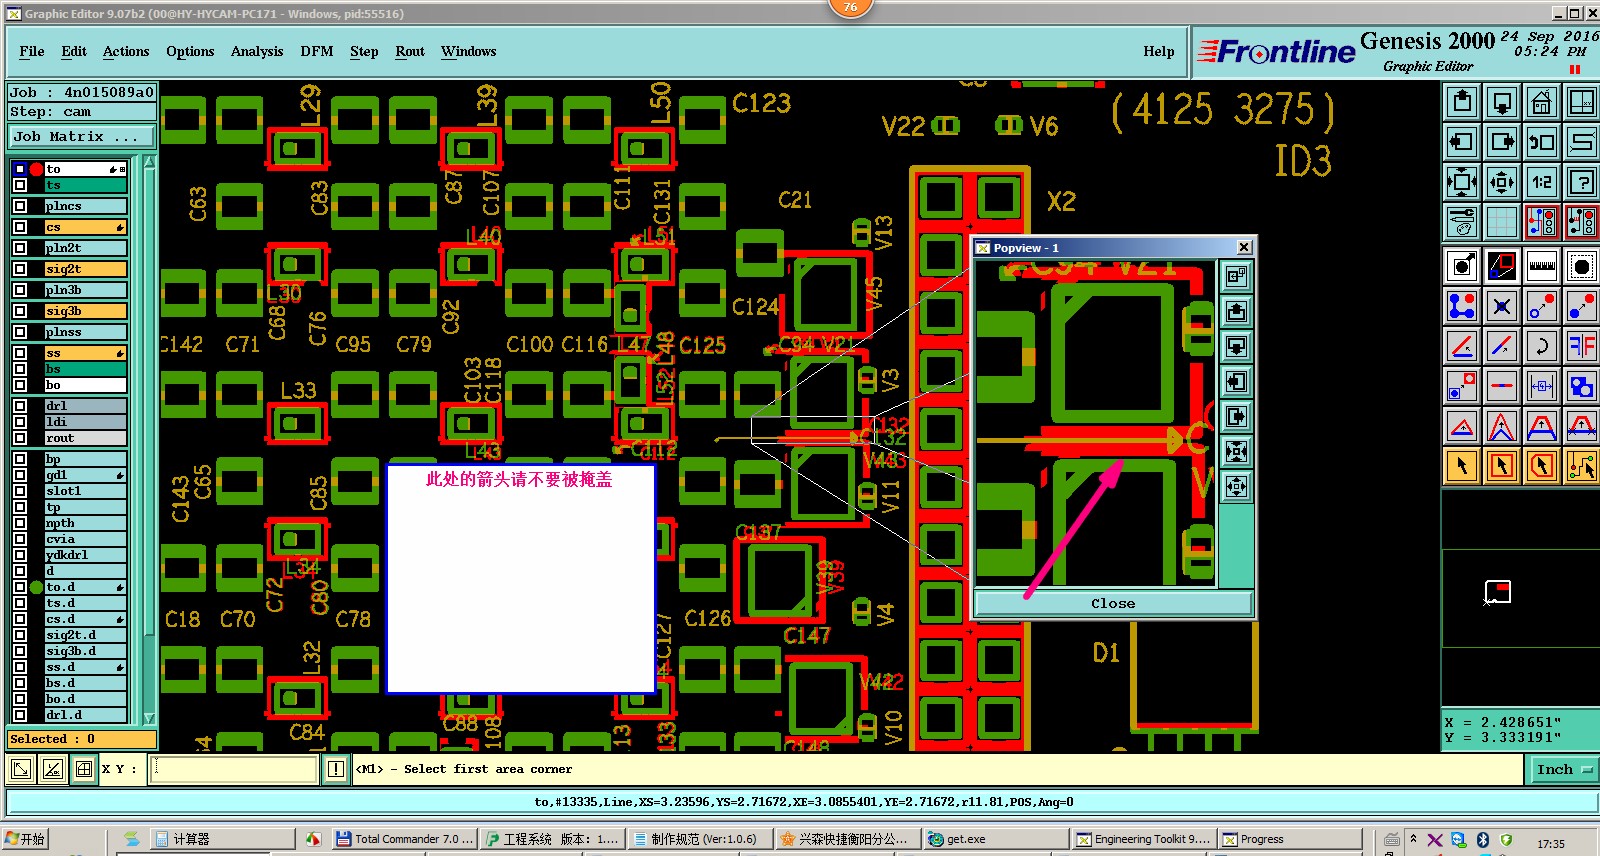Toggle the grid display icon

pyautogui.click(x=1502, y=222)
